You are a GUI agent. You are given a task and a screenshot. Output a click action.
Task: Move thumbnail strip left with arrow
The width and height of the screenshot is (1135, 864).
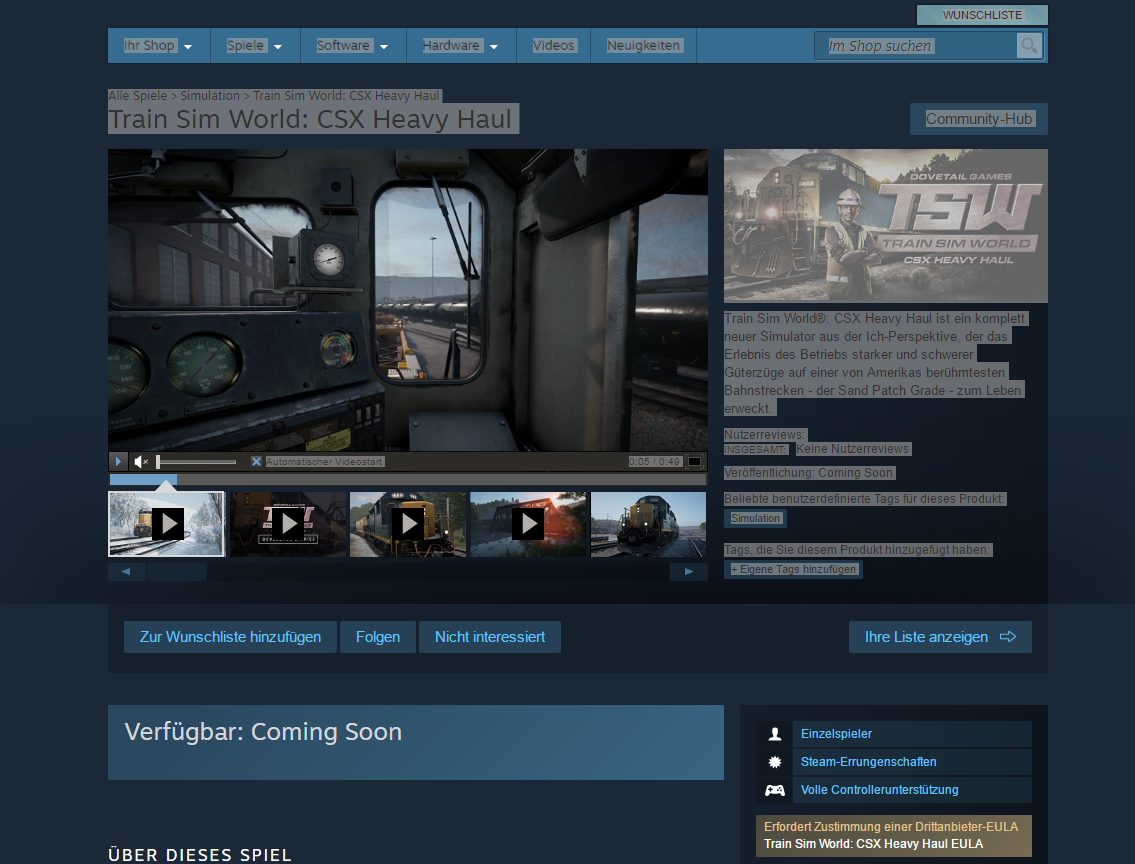126,572
